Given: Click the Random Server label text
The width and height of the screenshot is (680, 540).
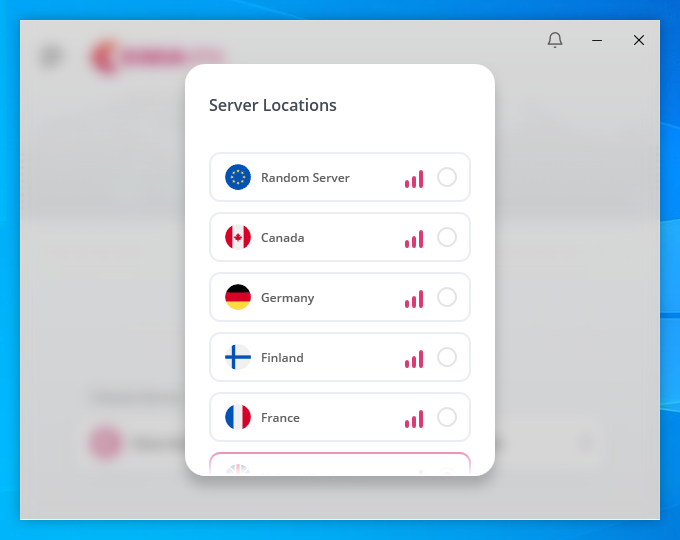Looking at the screenshot, I should [x=305, y=178].
